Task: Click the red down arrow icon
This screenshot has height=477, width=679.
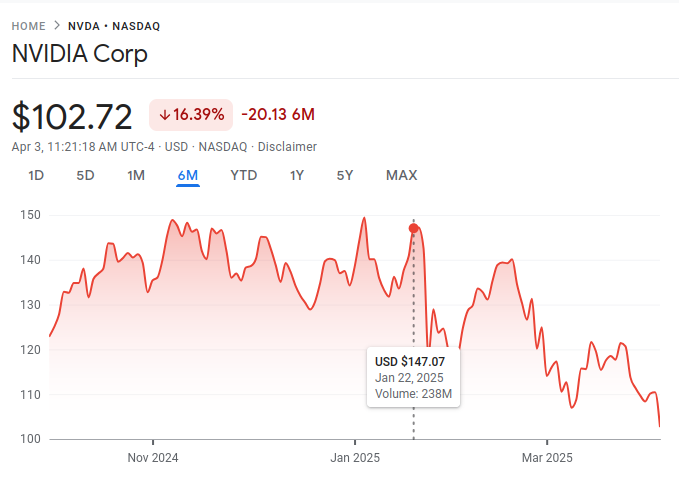Action: [x=165, y=115]
